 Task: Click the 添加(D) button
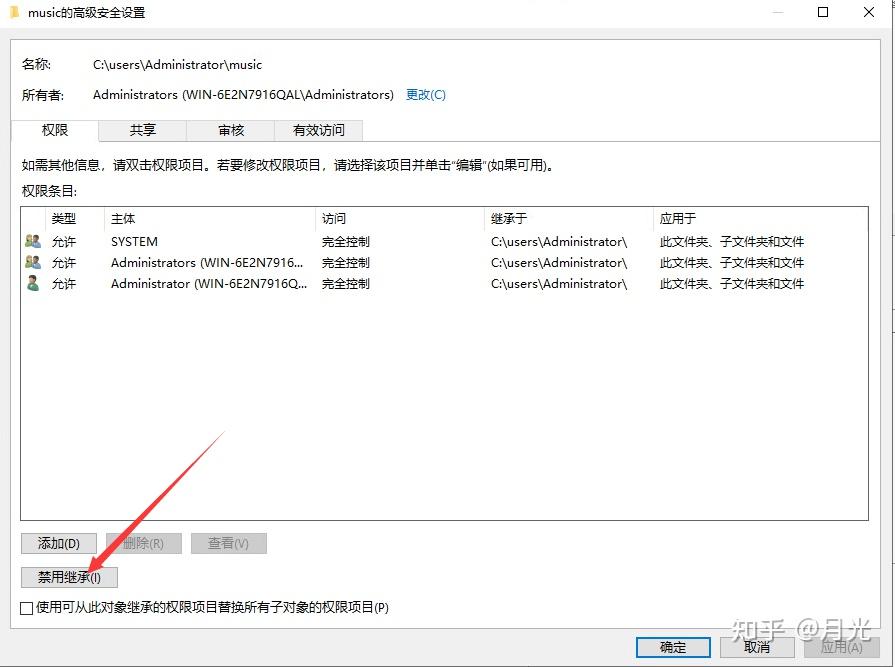(57, 543)
